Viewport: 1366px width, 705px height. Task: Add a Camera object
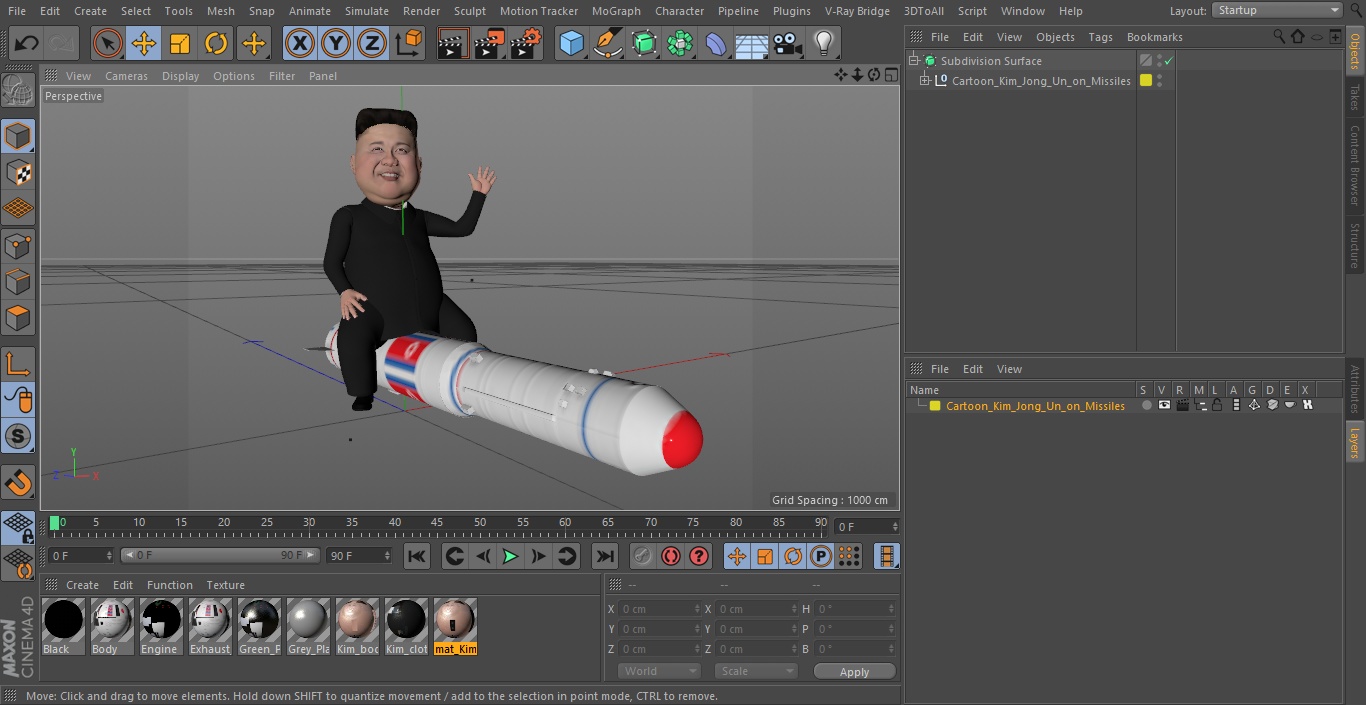(787, 43)
